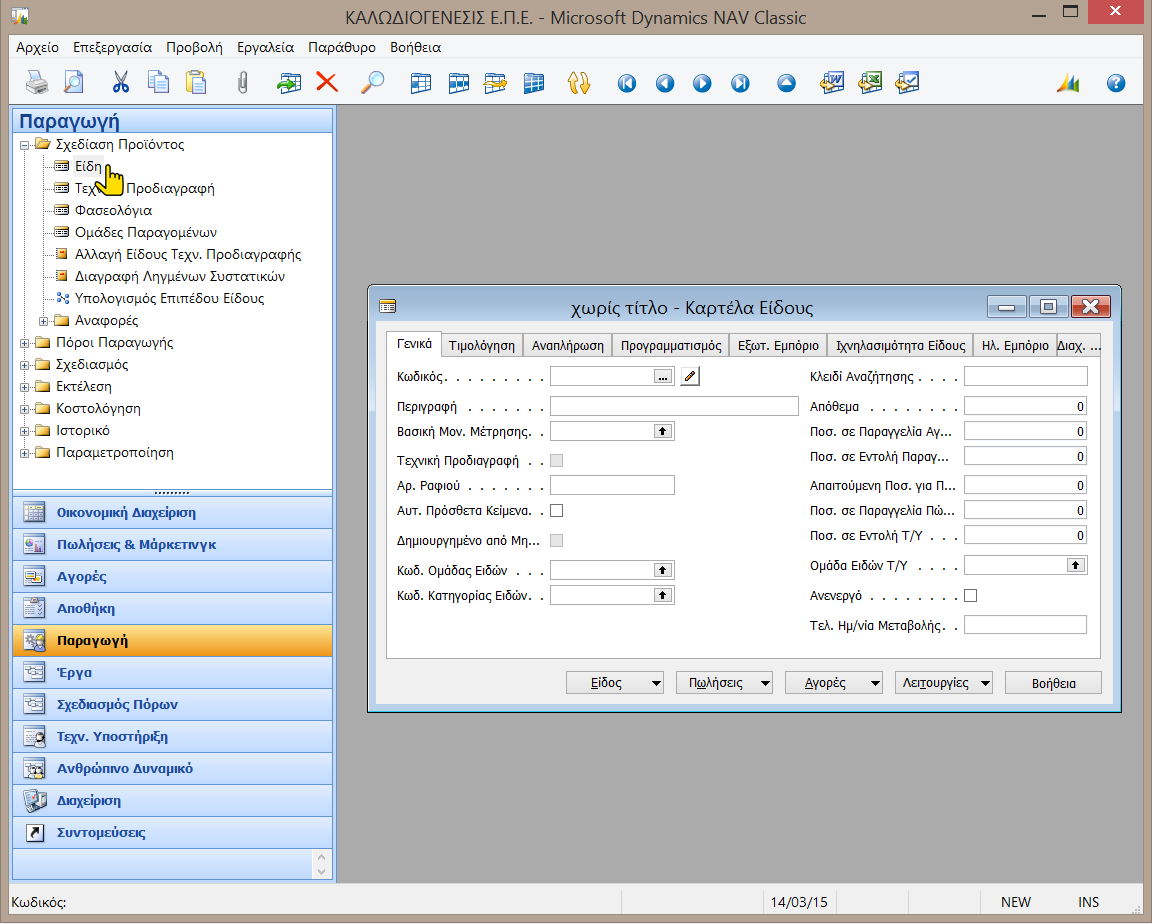Open Κωδικός field assist button
The image size is (1152, 924).
(663, 377)
